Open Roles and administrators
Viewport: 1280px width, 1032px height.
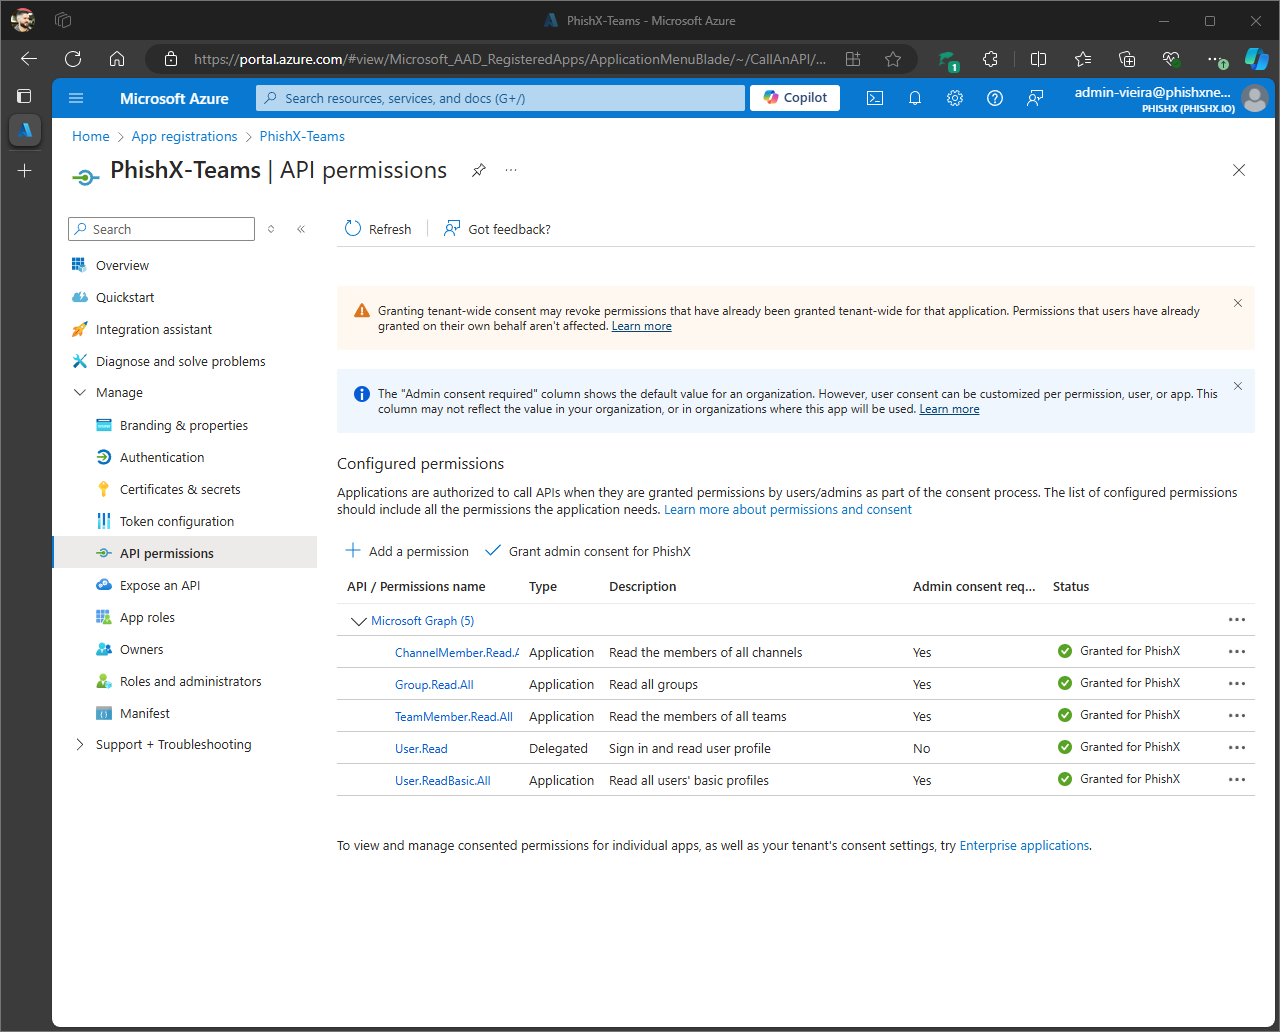190,681
